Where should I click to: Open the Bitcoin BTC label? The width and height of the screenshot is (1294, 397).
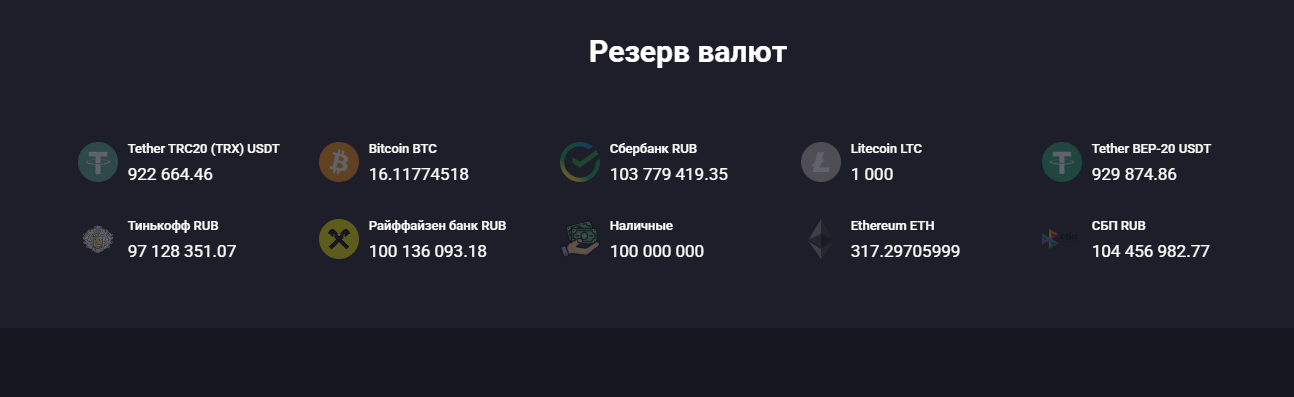point(403,149)
